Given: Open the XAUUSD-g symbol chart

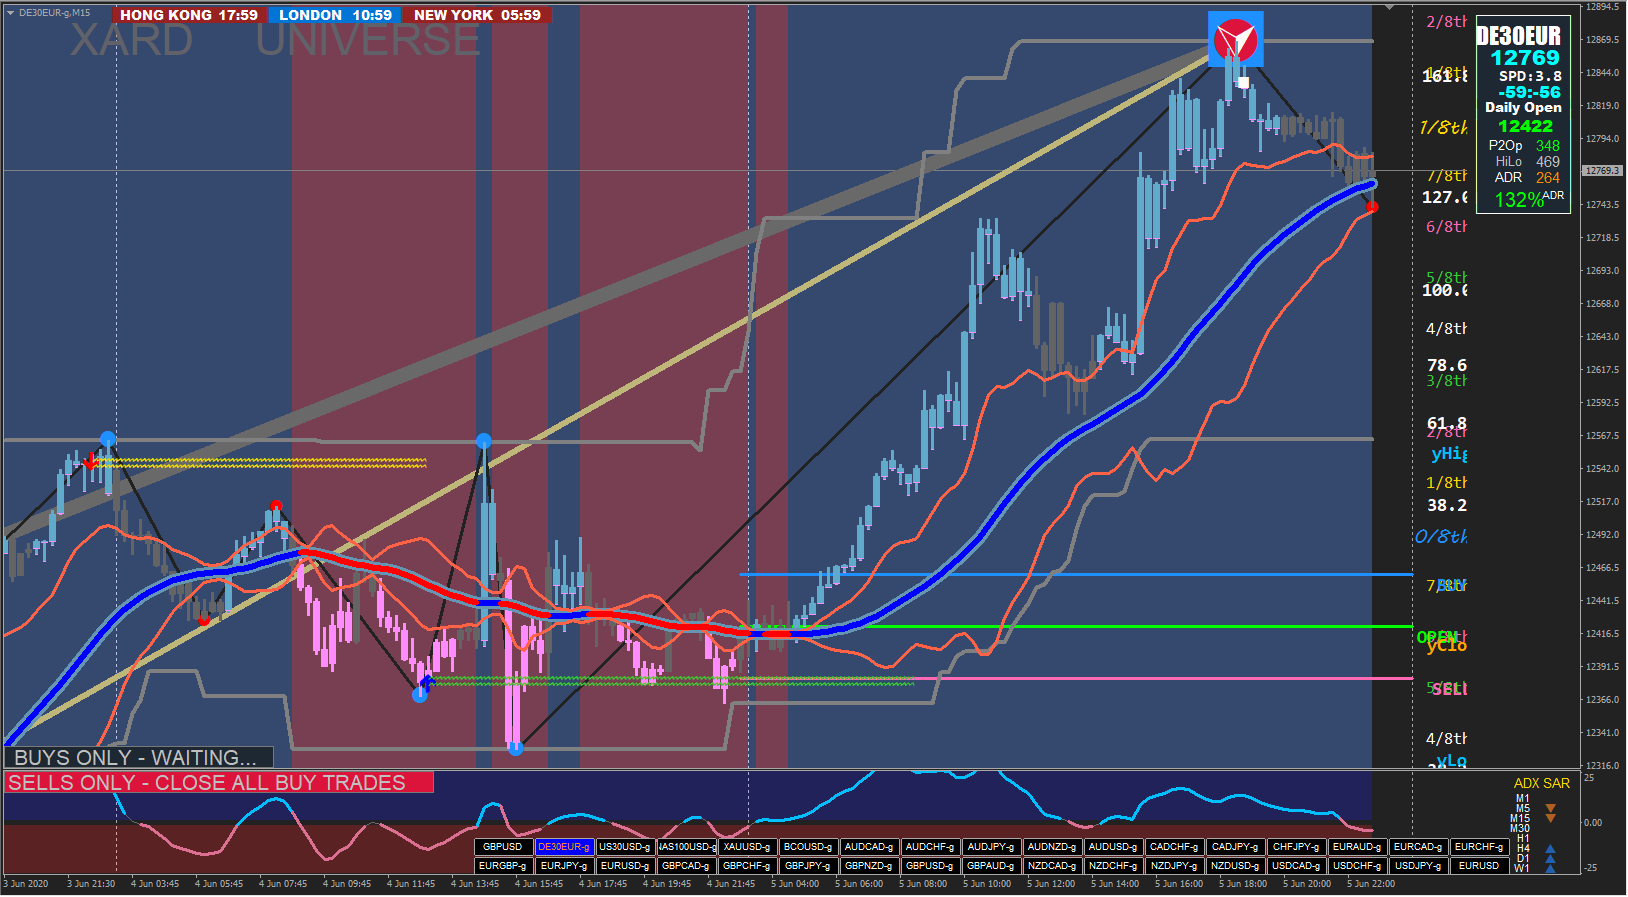Looking at the screenshot, I should [x=747, y=847].
